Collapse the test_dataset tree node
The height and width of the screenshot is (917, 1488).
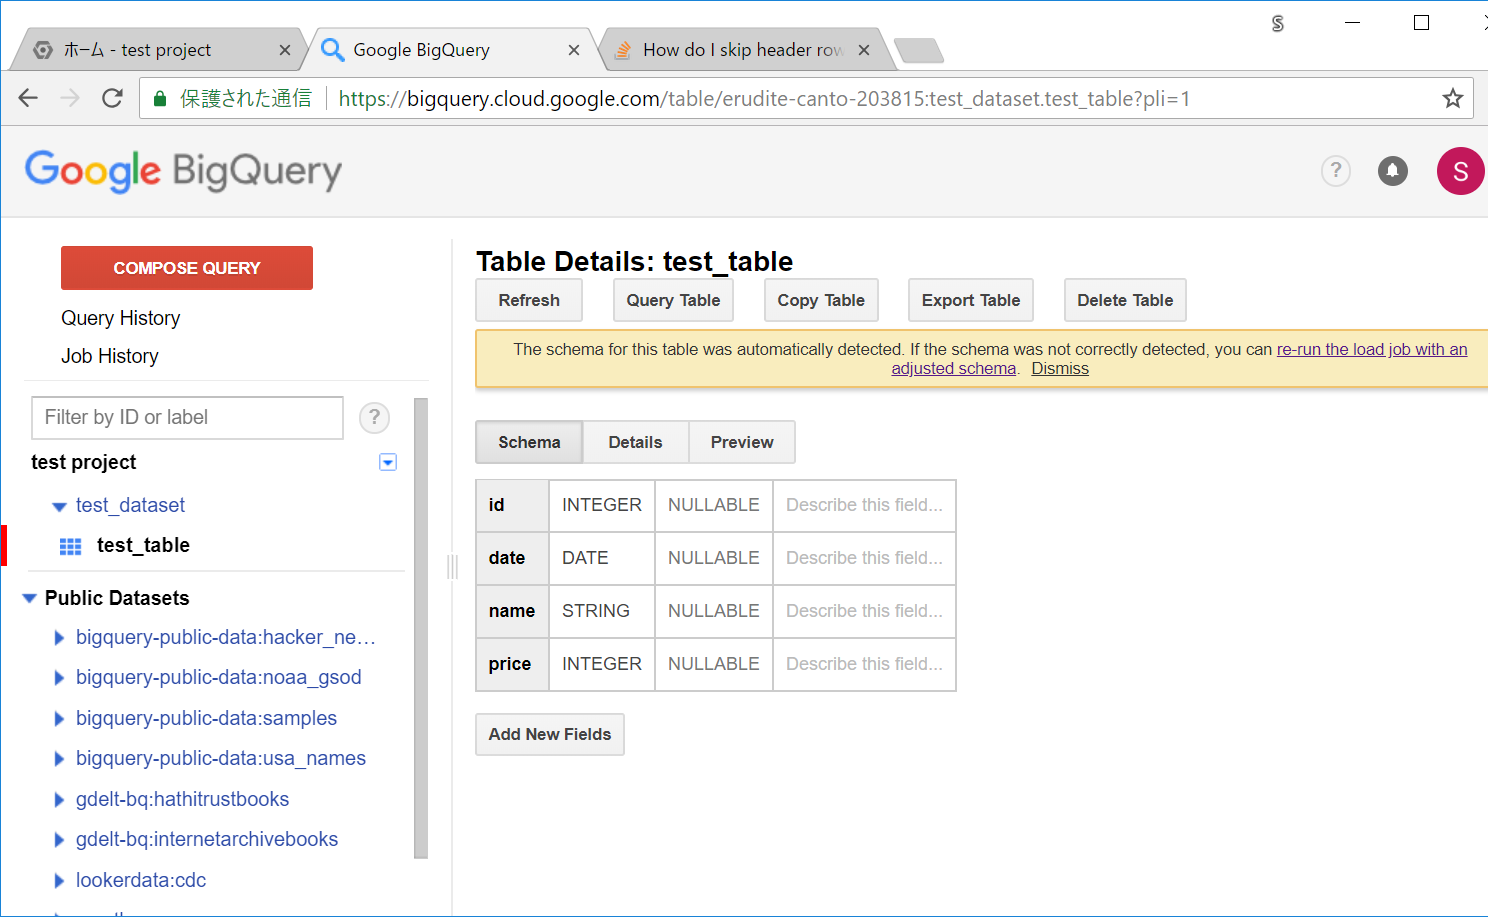pos(59,505)
